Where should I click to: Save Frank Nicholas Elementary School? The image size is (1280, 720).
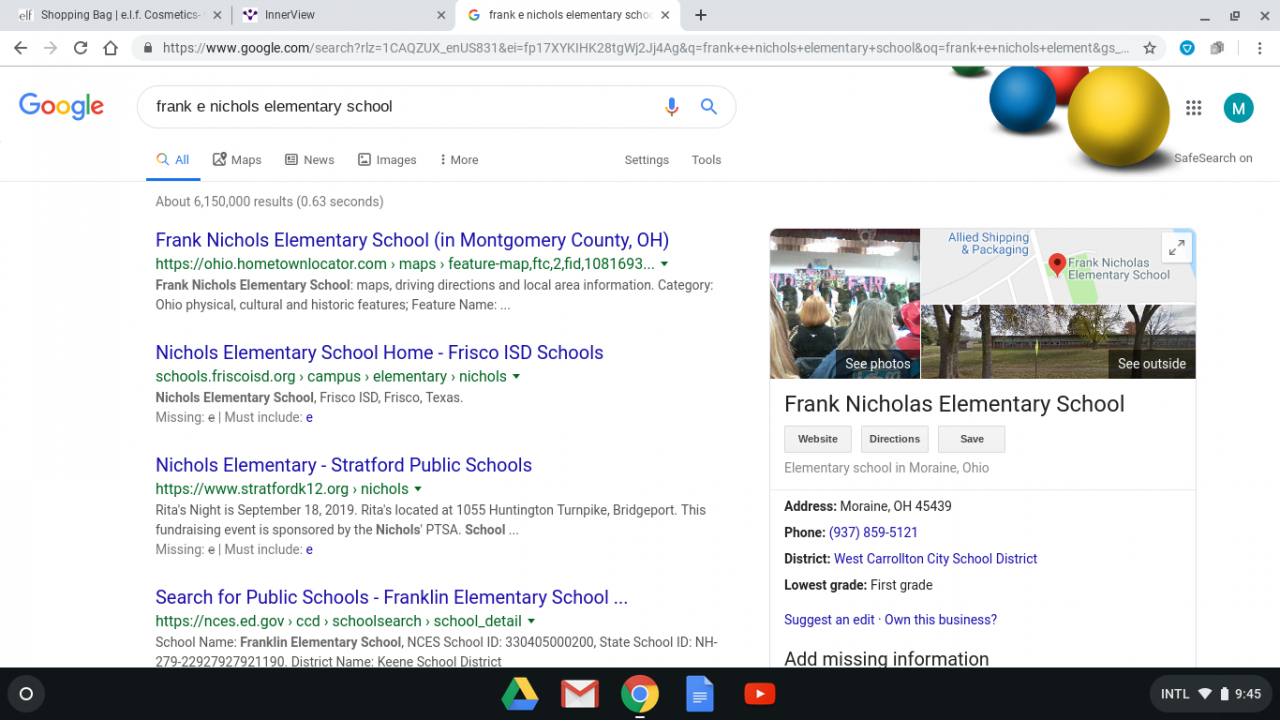tap(972, 439)
